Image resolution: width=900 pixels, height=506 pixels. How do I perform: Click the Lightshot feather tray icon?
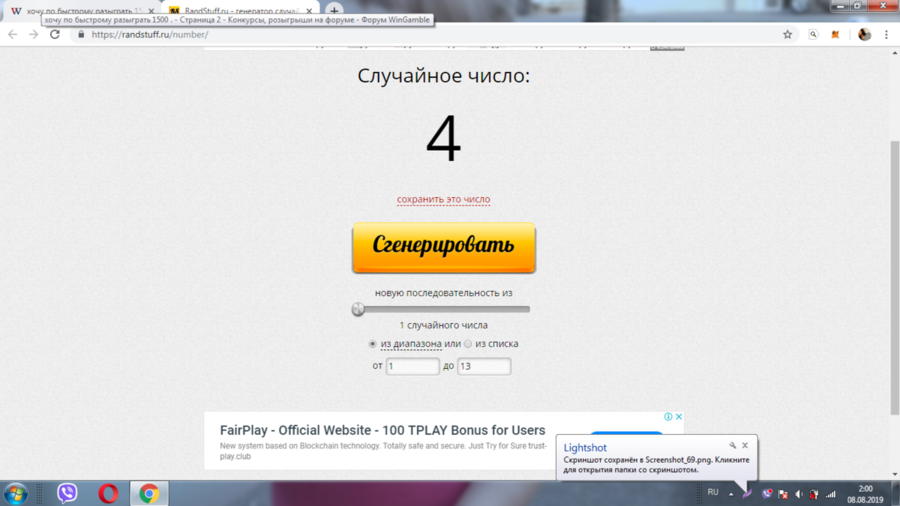[748, 493]
